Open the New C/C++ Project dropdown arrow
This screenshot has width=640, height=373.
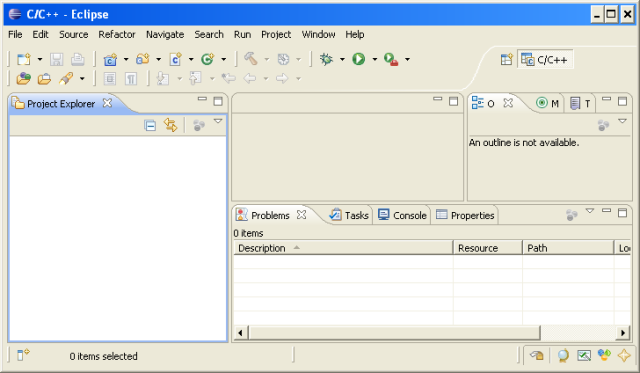click(x=126, y=60)
